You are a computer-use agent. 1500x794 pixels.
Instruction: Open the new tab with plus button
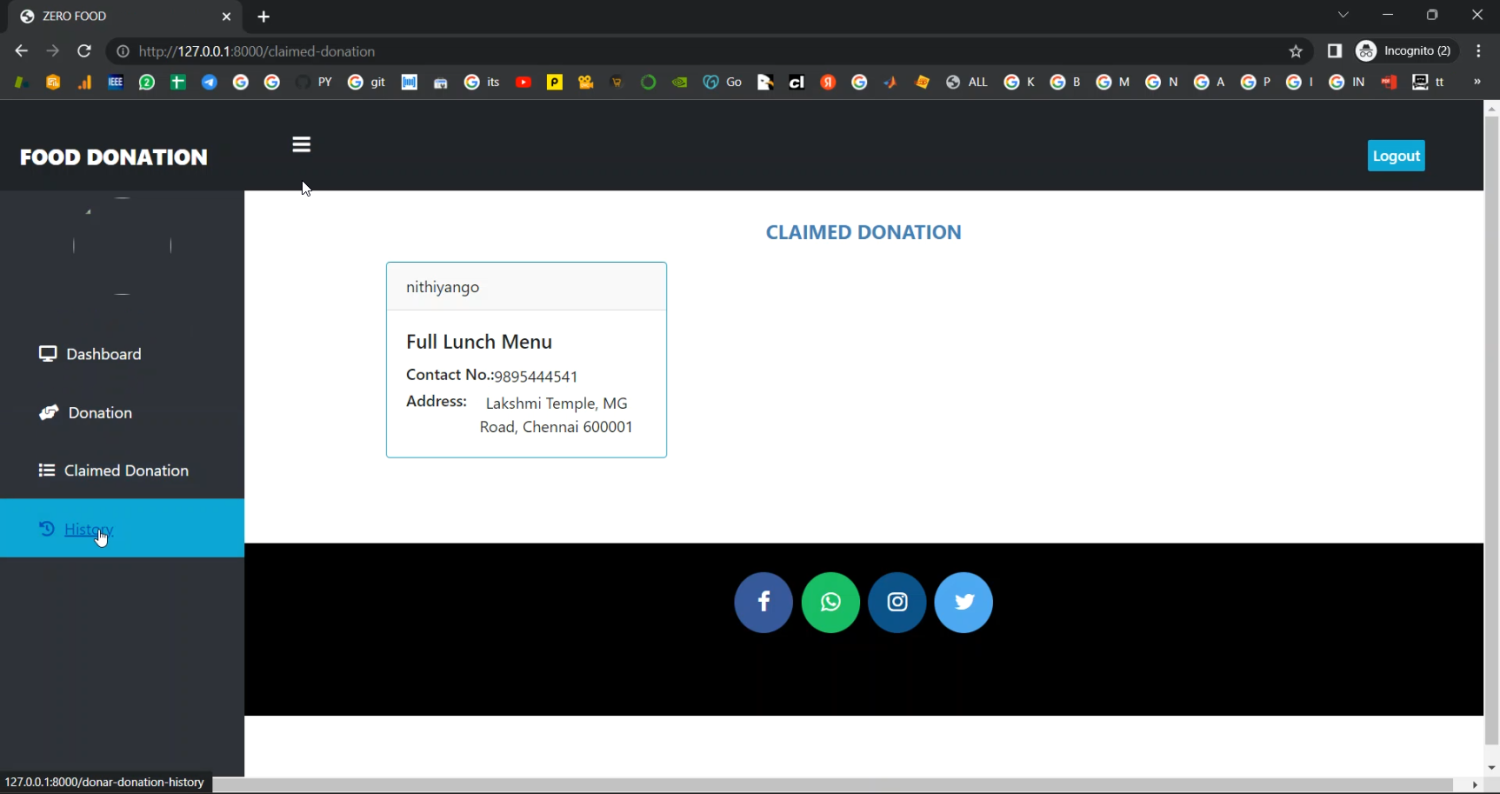tap(264, 17)
